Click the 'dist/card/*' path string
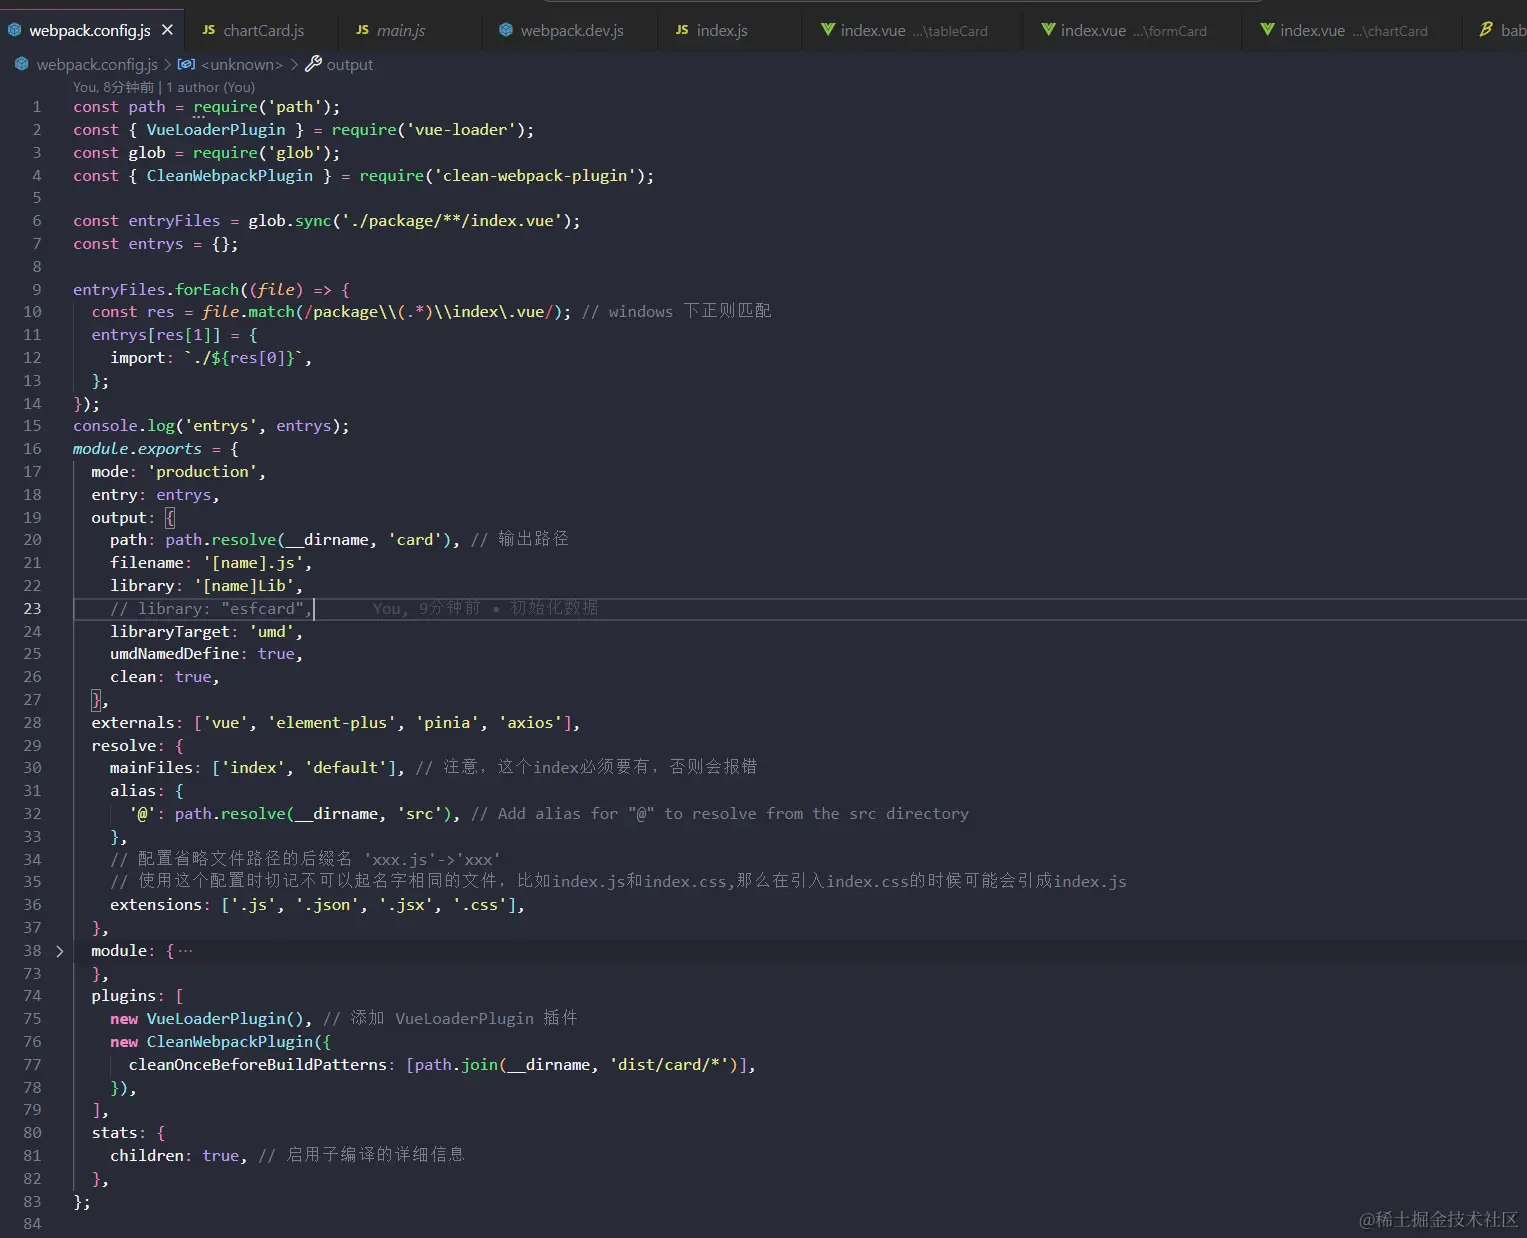The height and width of the screenshot is (1238, 1527). (669, 1065)
